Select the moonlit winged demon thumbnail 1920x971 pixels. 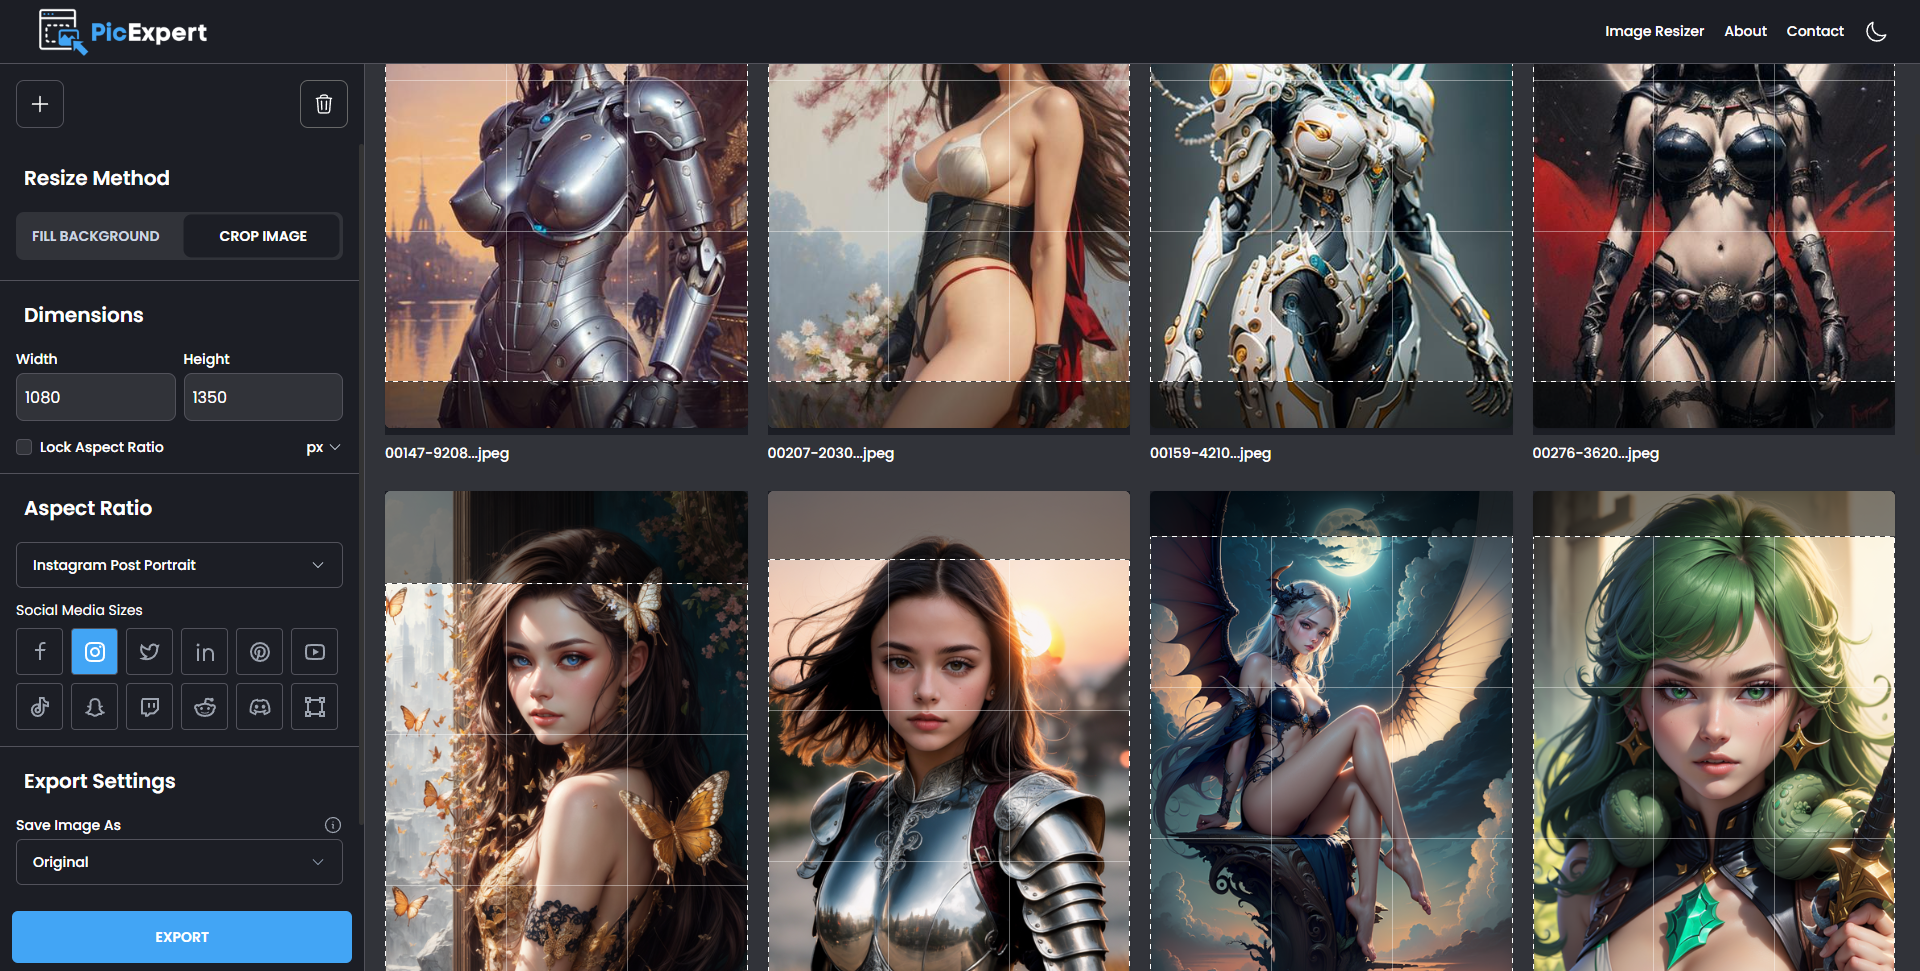click(1331, 731)
